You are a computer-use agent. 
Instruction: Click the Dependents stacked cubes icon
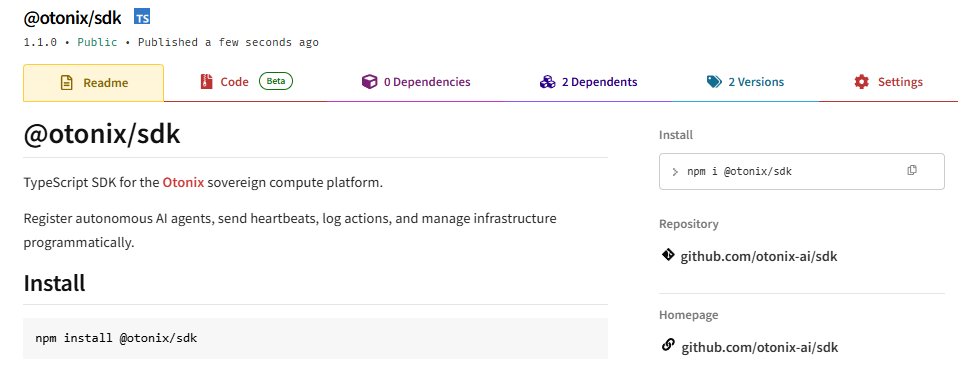[x=547, y=82]
